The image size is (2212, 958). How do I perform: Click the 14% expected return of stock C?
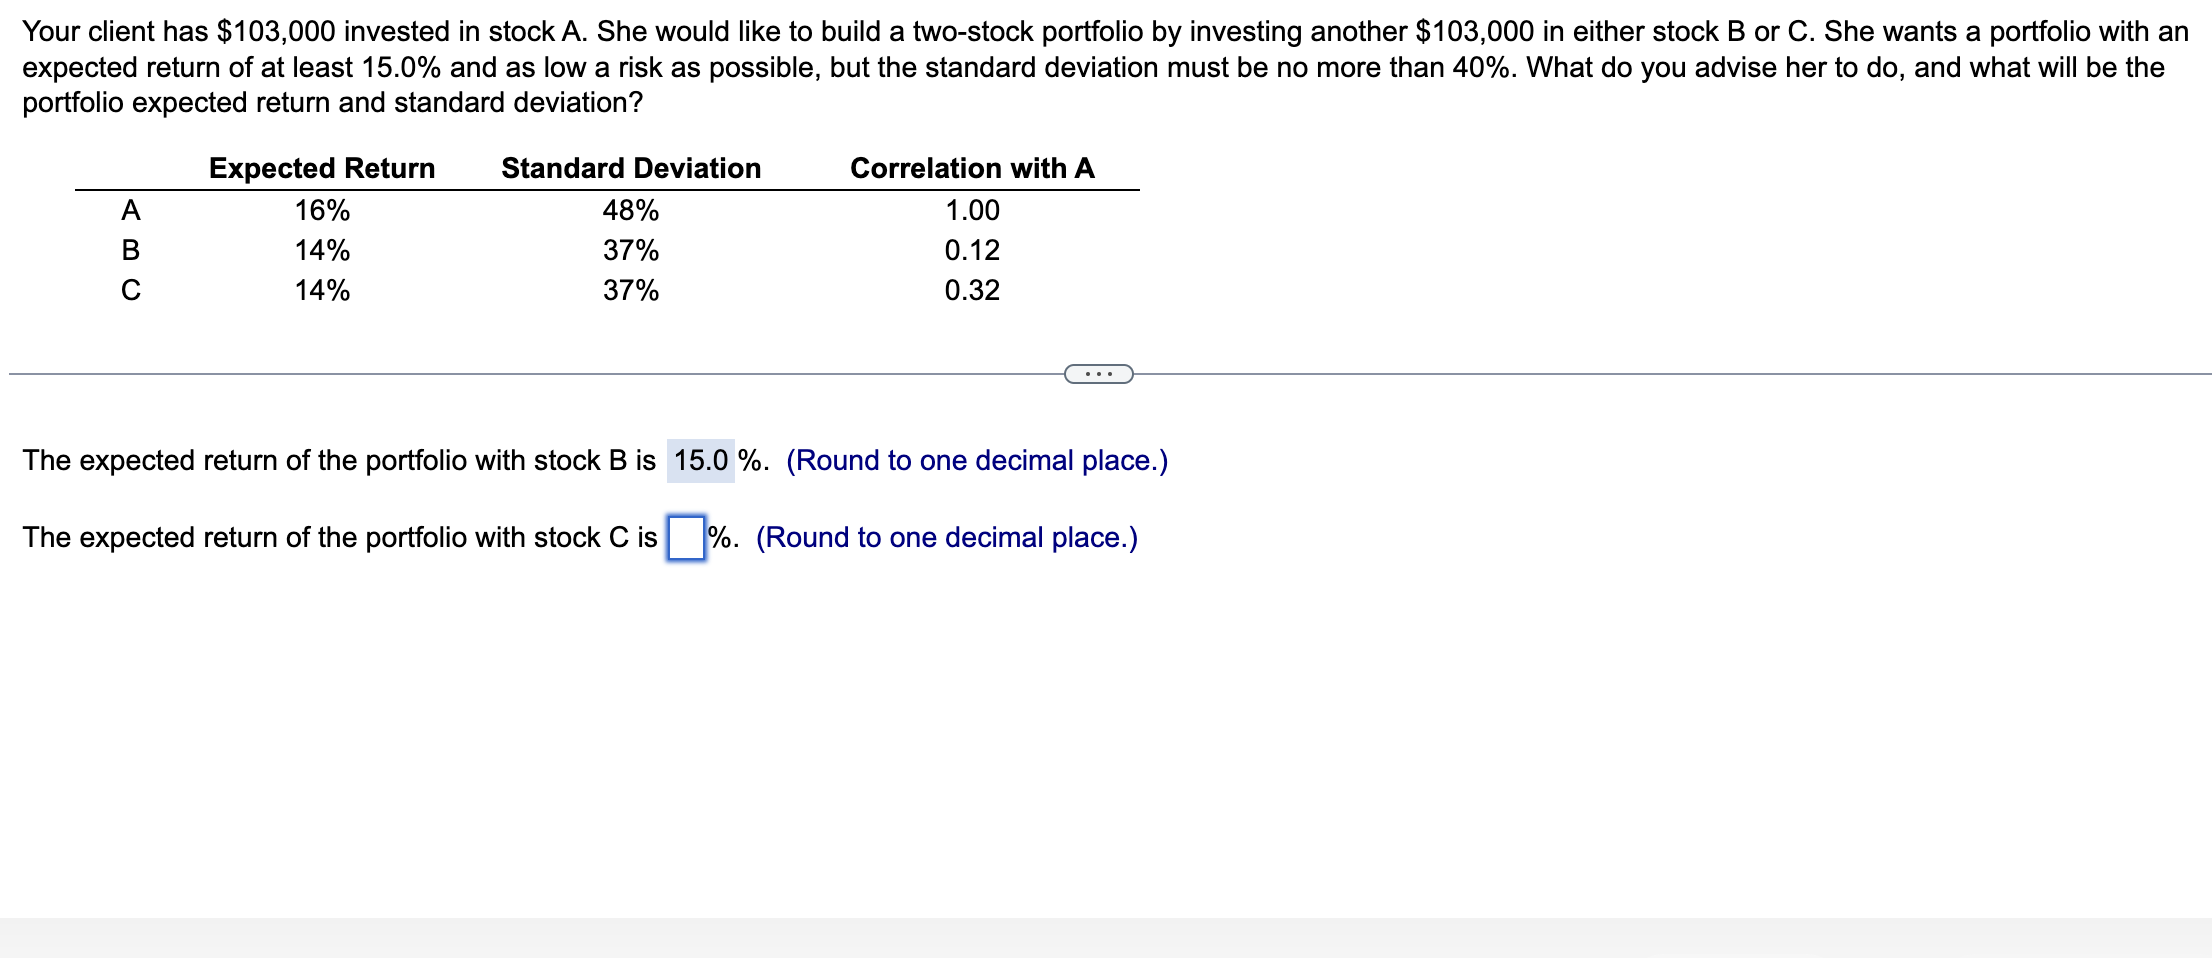(322, 291)
